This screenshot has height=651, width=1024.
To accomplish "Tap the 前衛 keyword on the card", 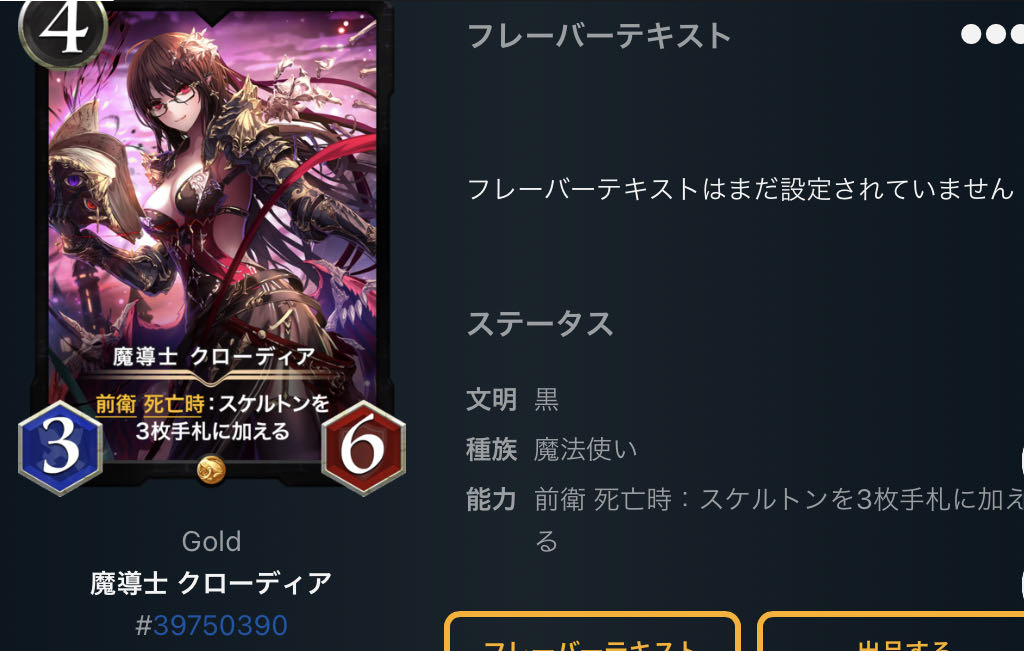I will click(x=116, y=404).
